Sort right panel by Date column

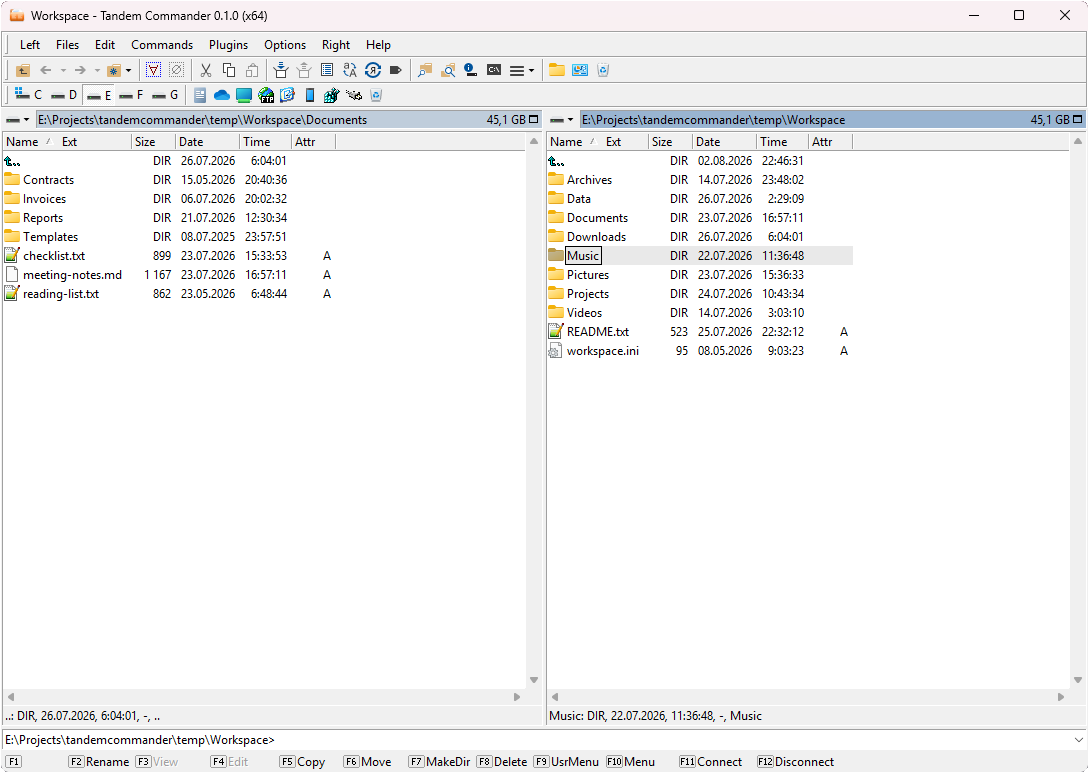pyautogui.click(x=724, y=142)
